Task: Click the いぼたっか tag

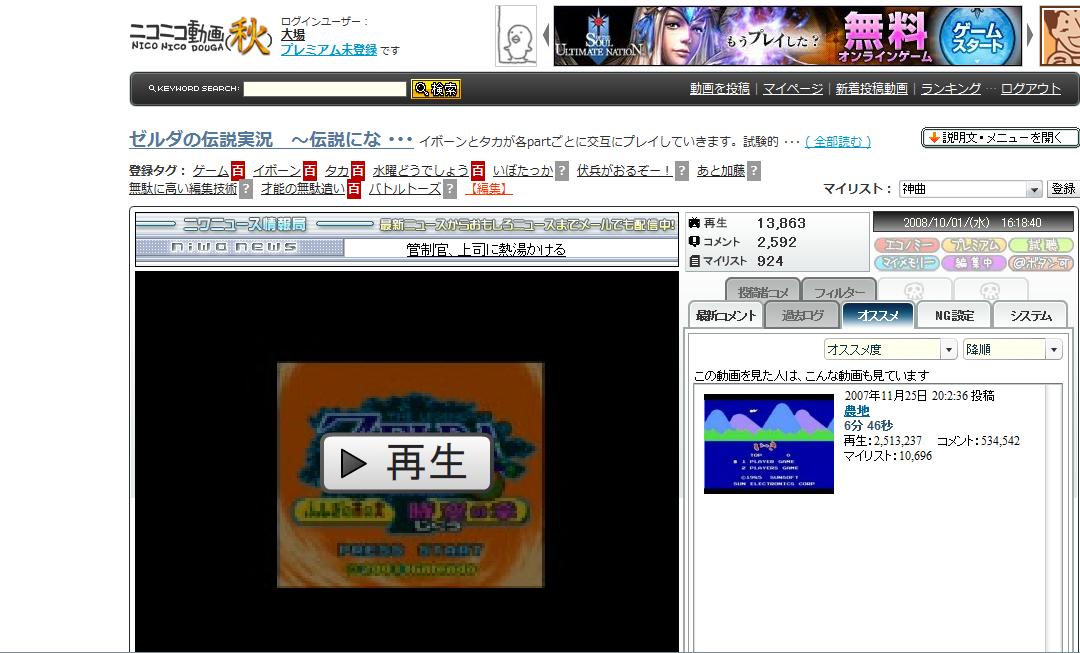Action: point(523,171)
